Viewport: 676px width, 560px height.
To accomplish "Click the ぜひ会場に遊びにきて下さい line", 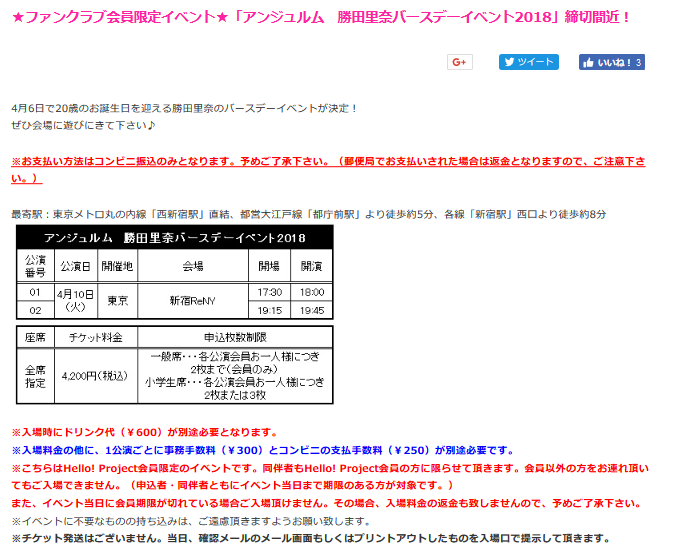I will (x=83, y=125).
